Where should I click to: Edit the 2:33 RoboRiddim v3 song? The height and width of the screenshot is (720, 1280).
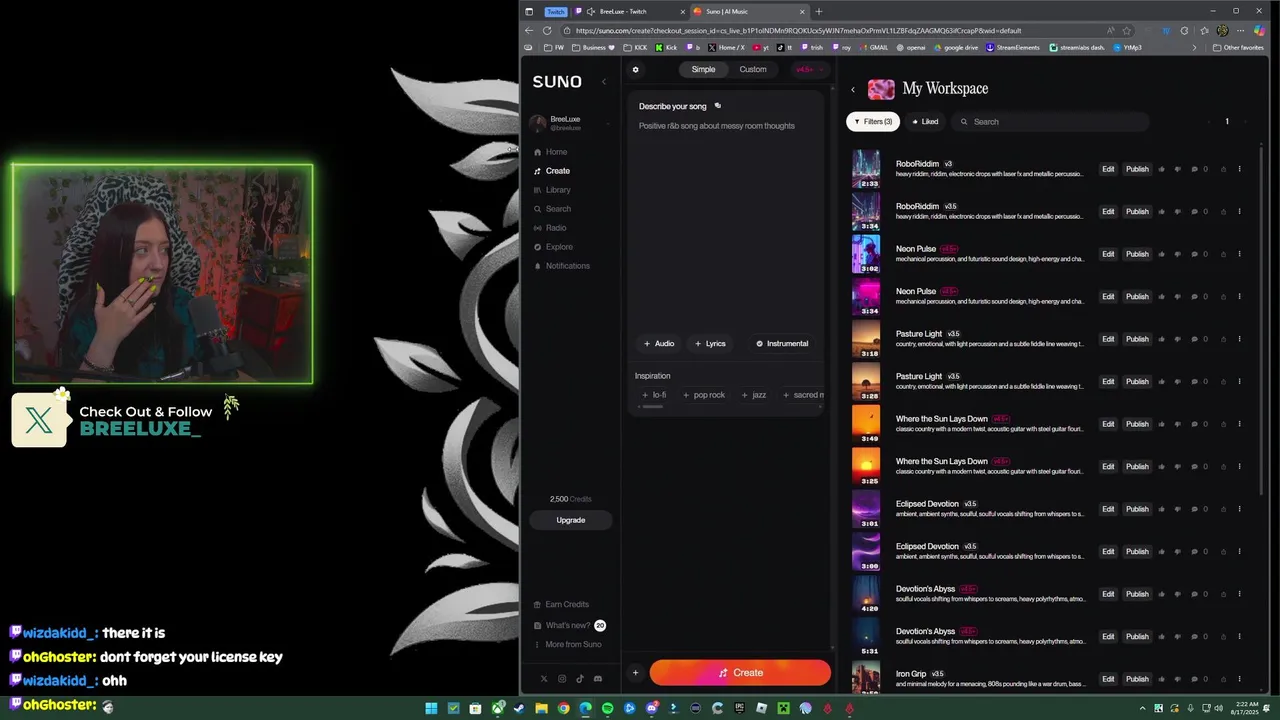[1108, 169]
